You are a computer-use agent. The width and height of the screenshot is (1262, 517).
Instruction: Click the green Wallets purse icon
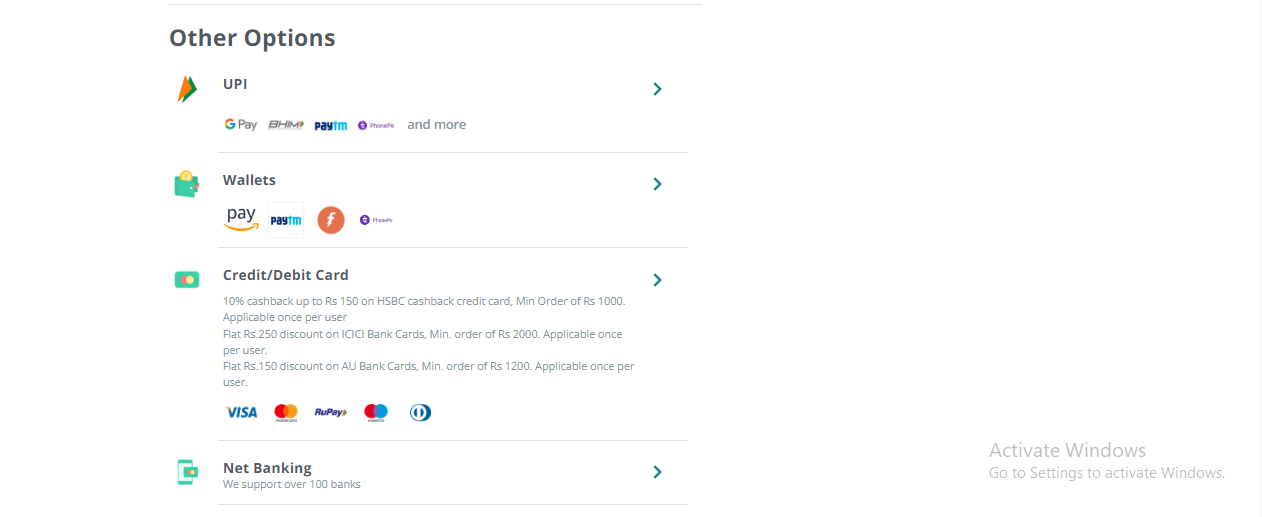point(186,184)
